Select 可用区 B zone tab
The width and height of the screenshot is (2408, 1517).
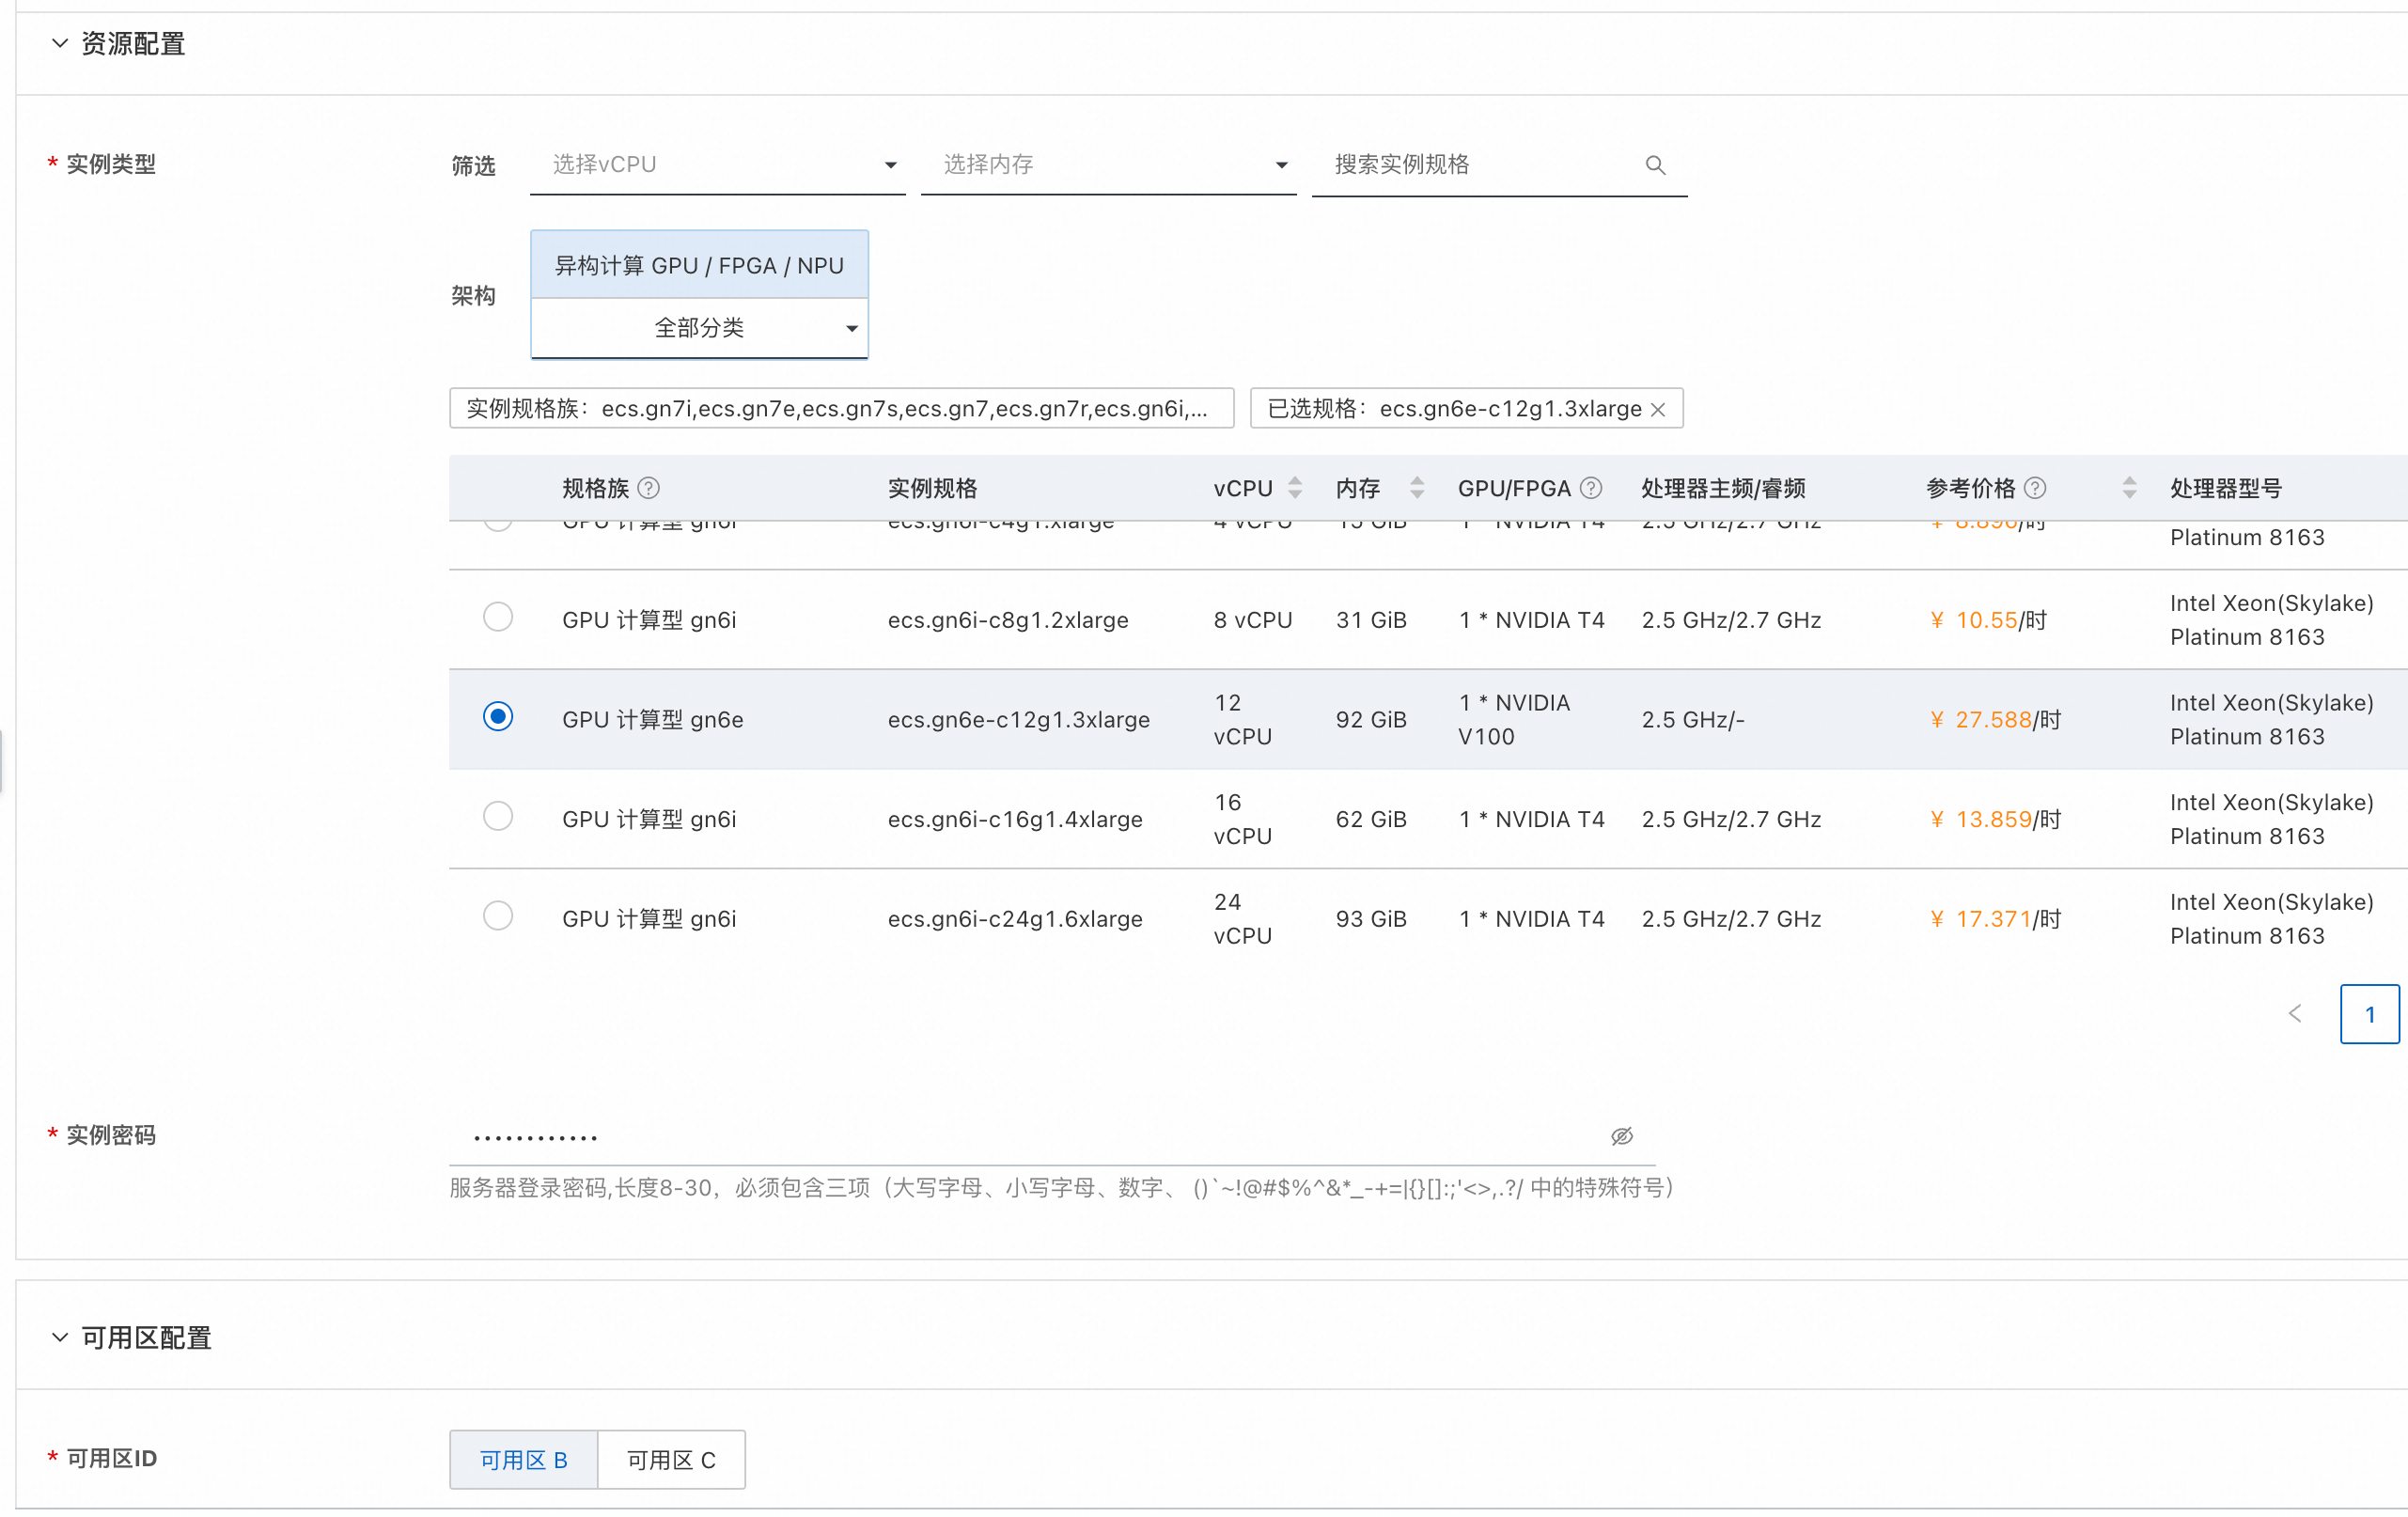pos(523,1460)
